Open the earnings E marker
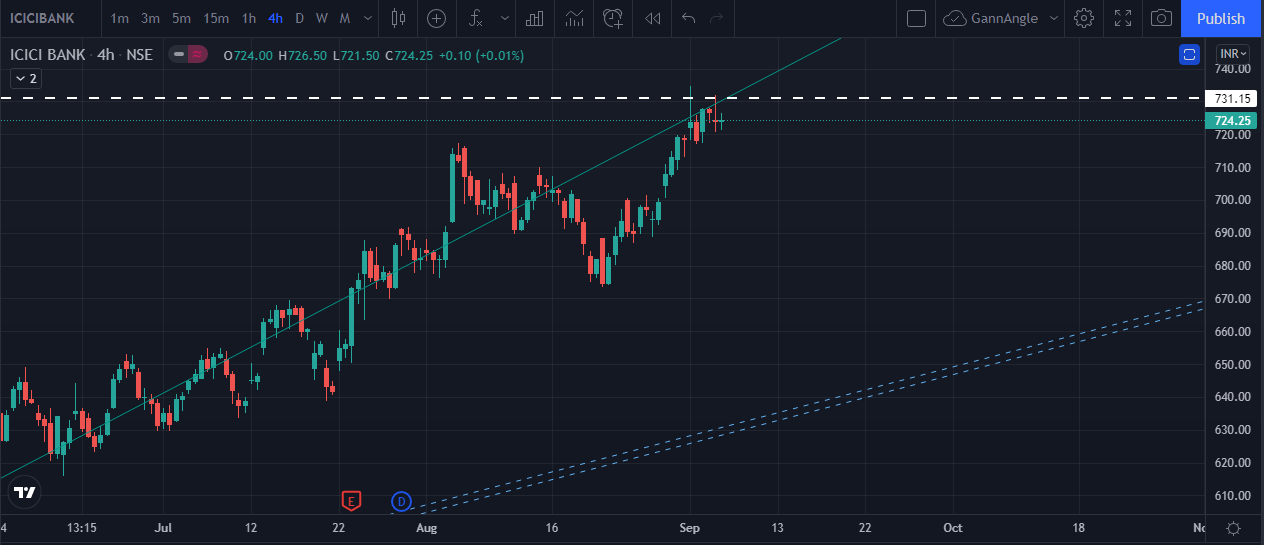This screenshot has height=545, width=1264. (x=350, y=501)
